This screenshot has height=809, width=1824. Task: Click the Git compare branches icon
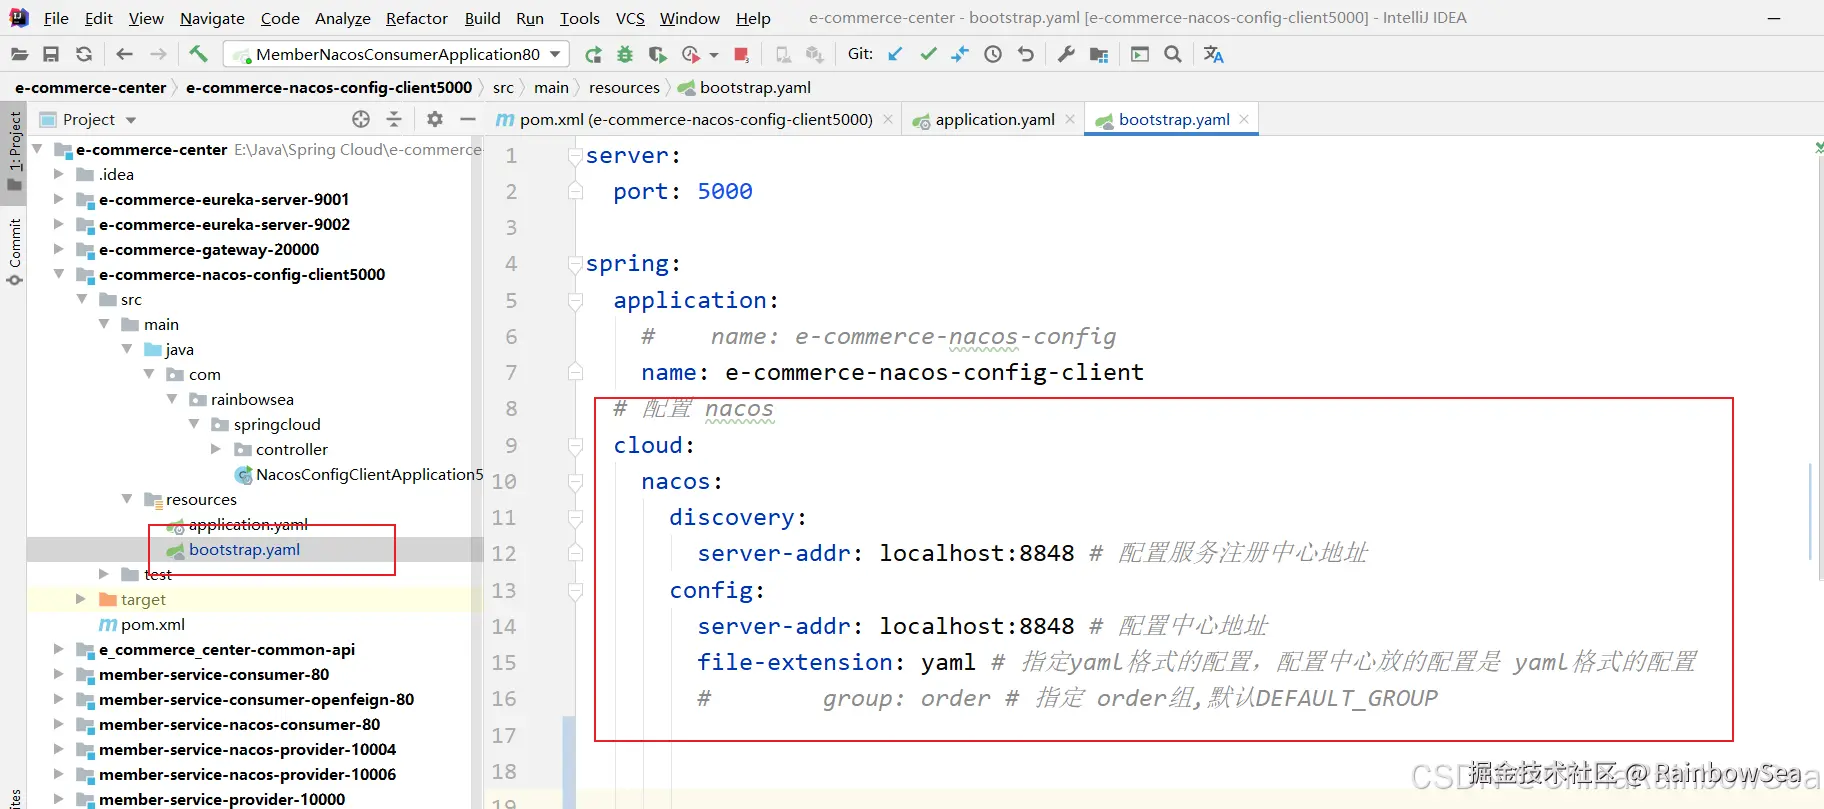960,54
